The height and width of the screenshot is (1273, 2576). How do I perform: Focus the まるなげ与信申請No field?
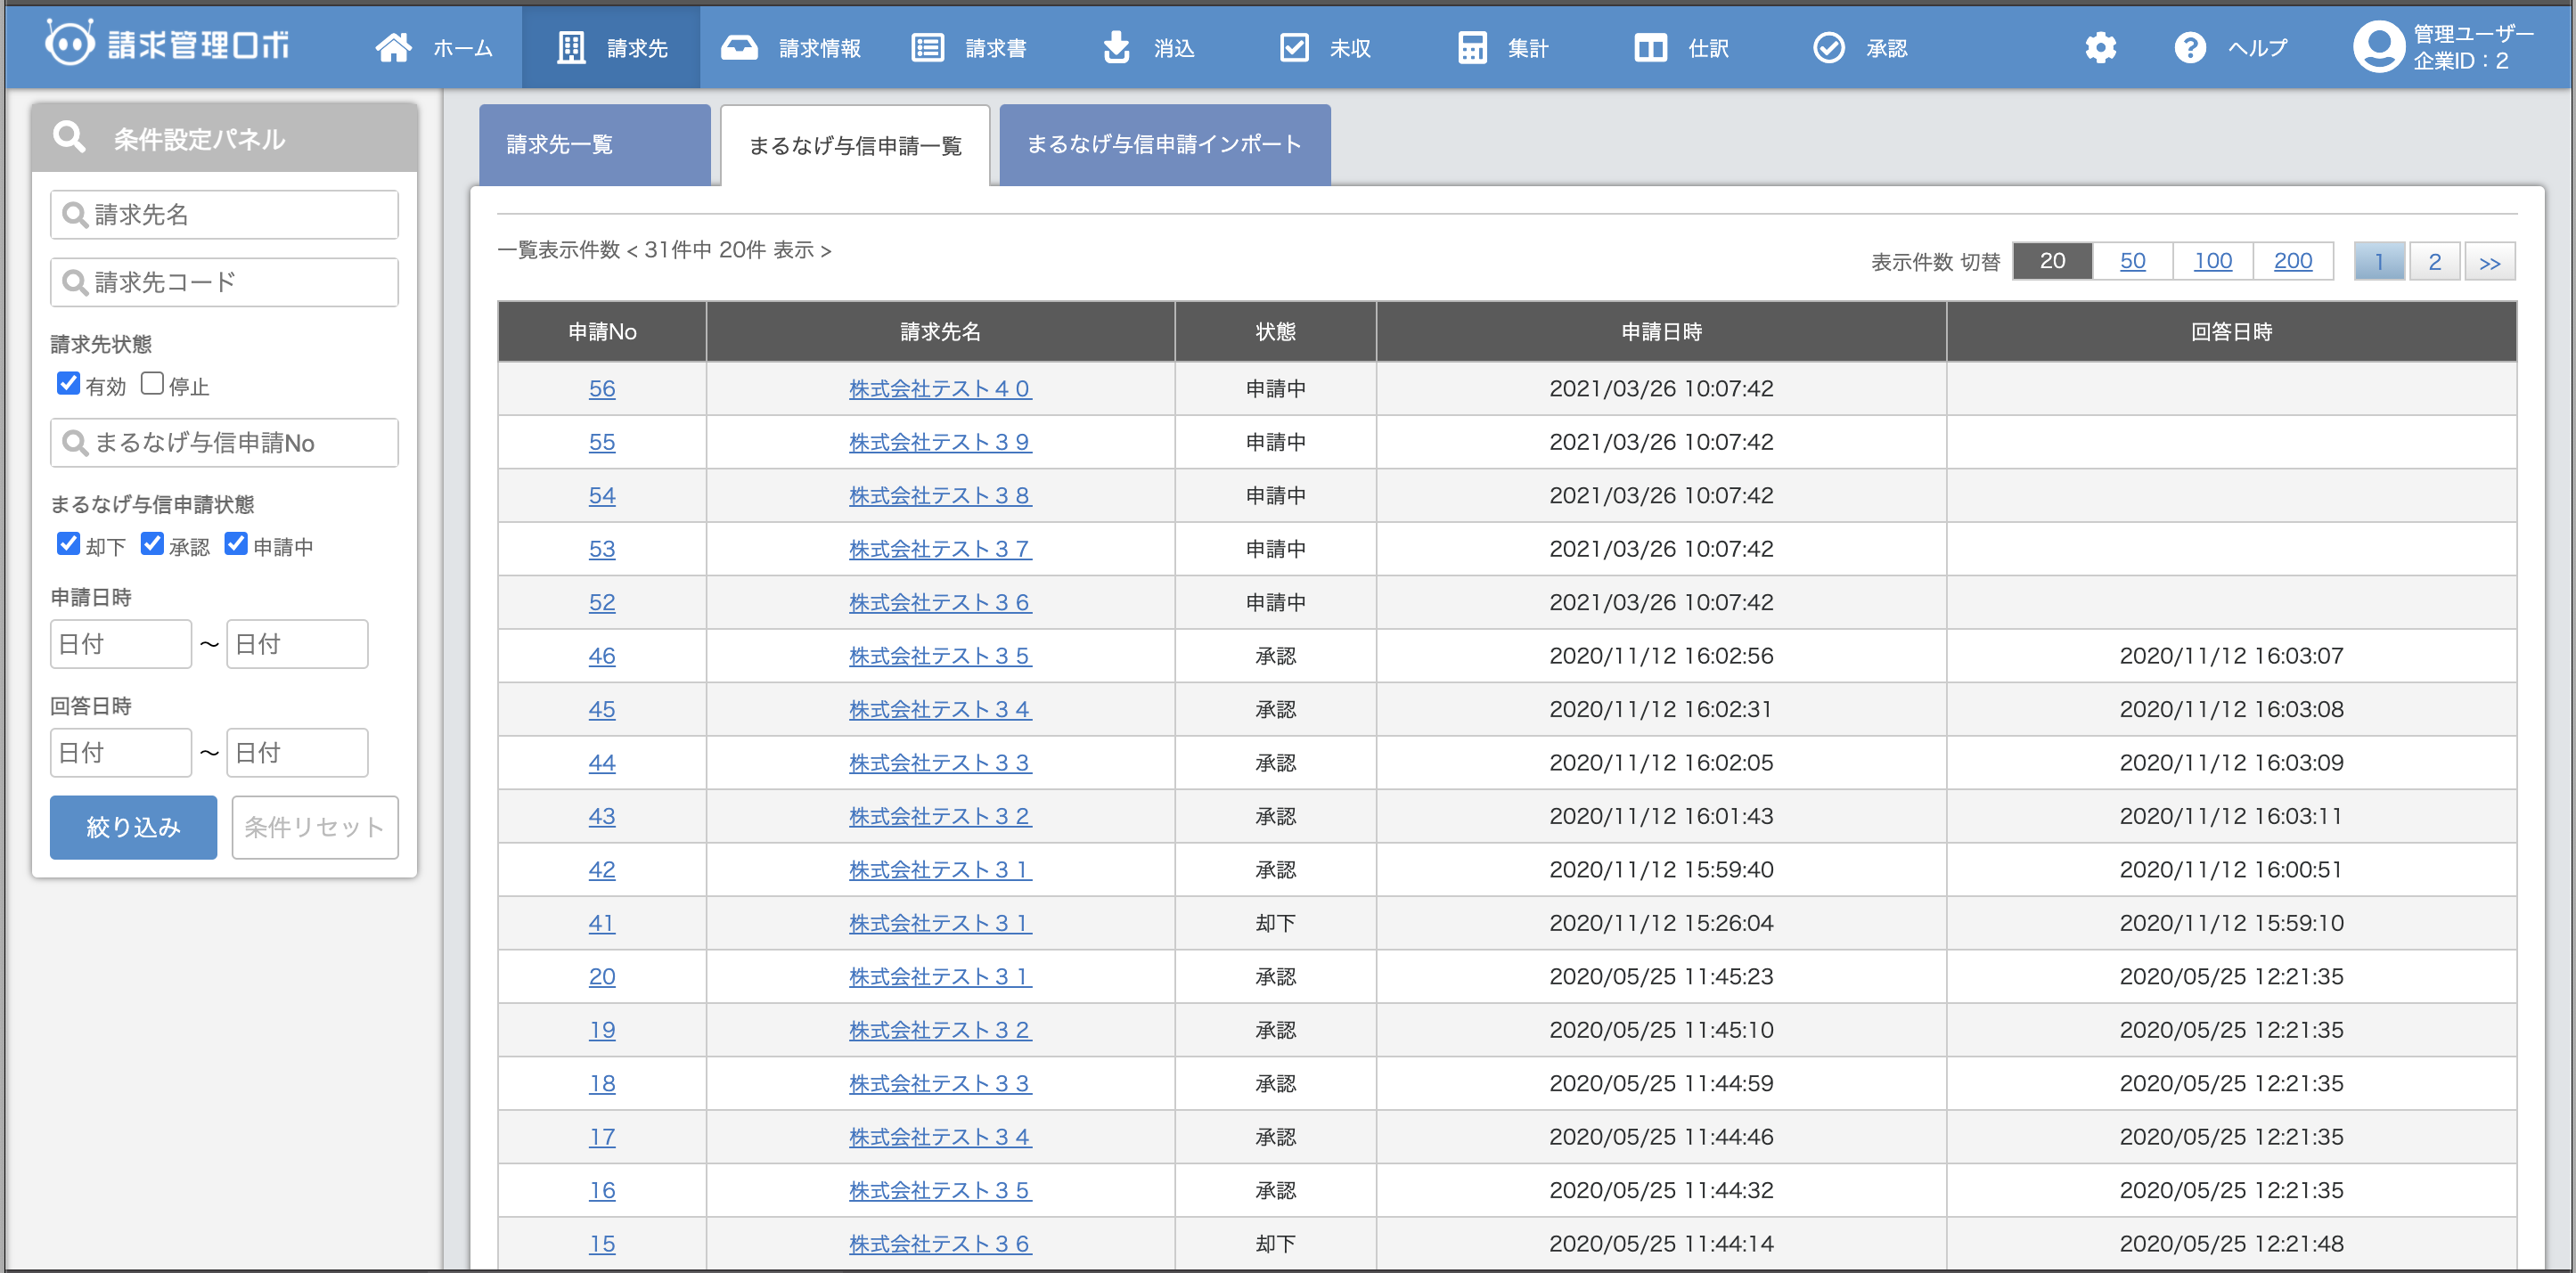pyautogui.click(x=224, y=442)
